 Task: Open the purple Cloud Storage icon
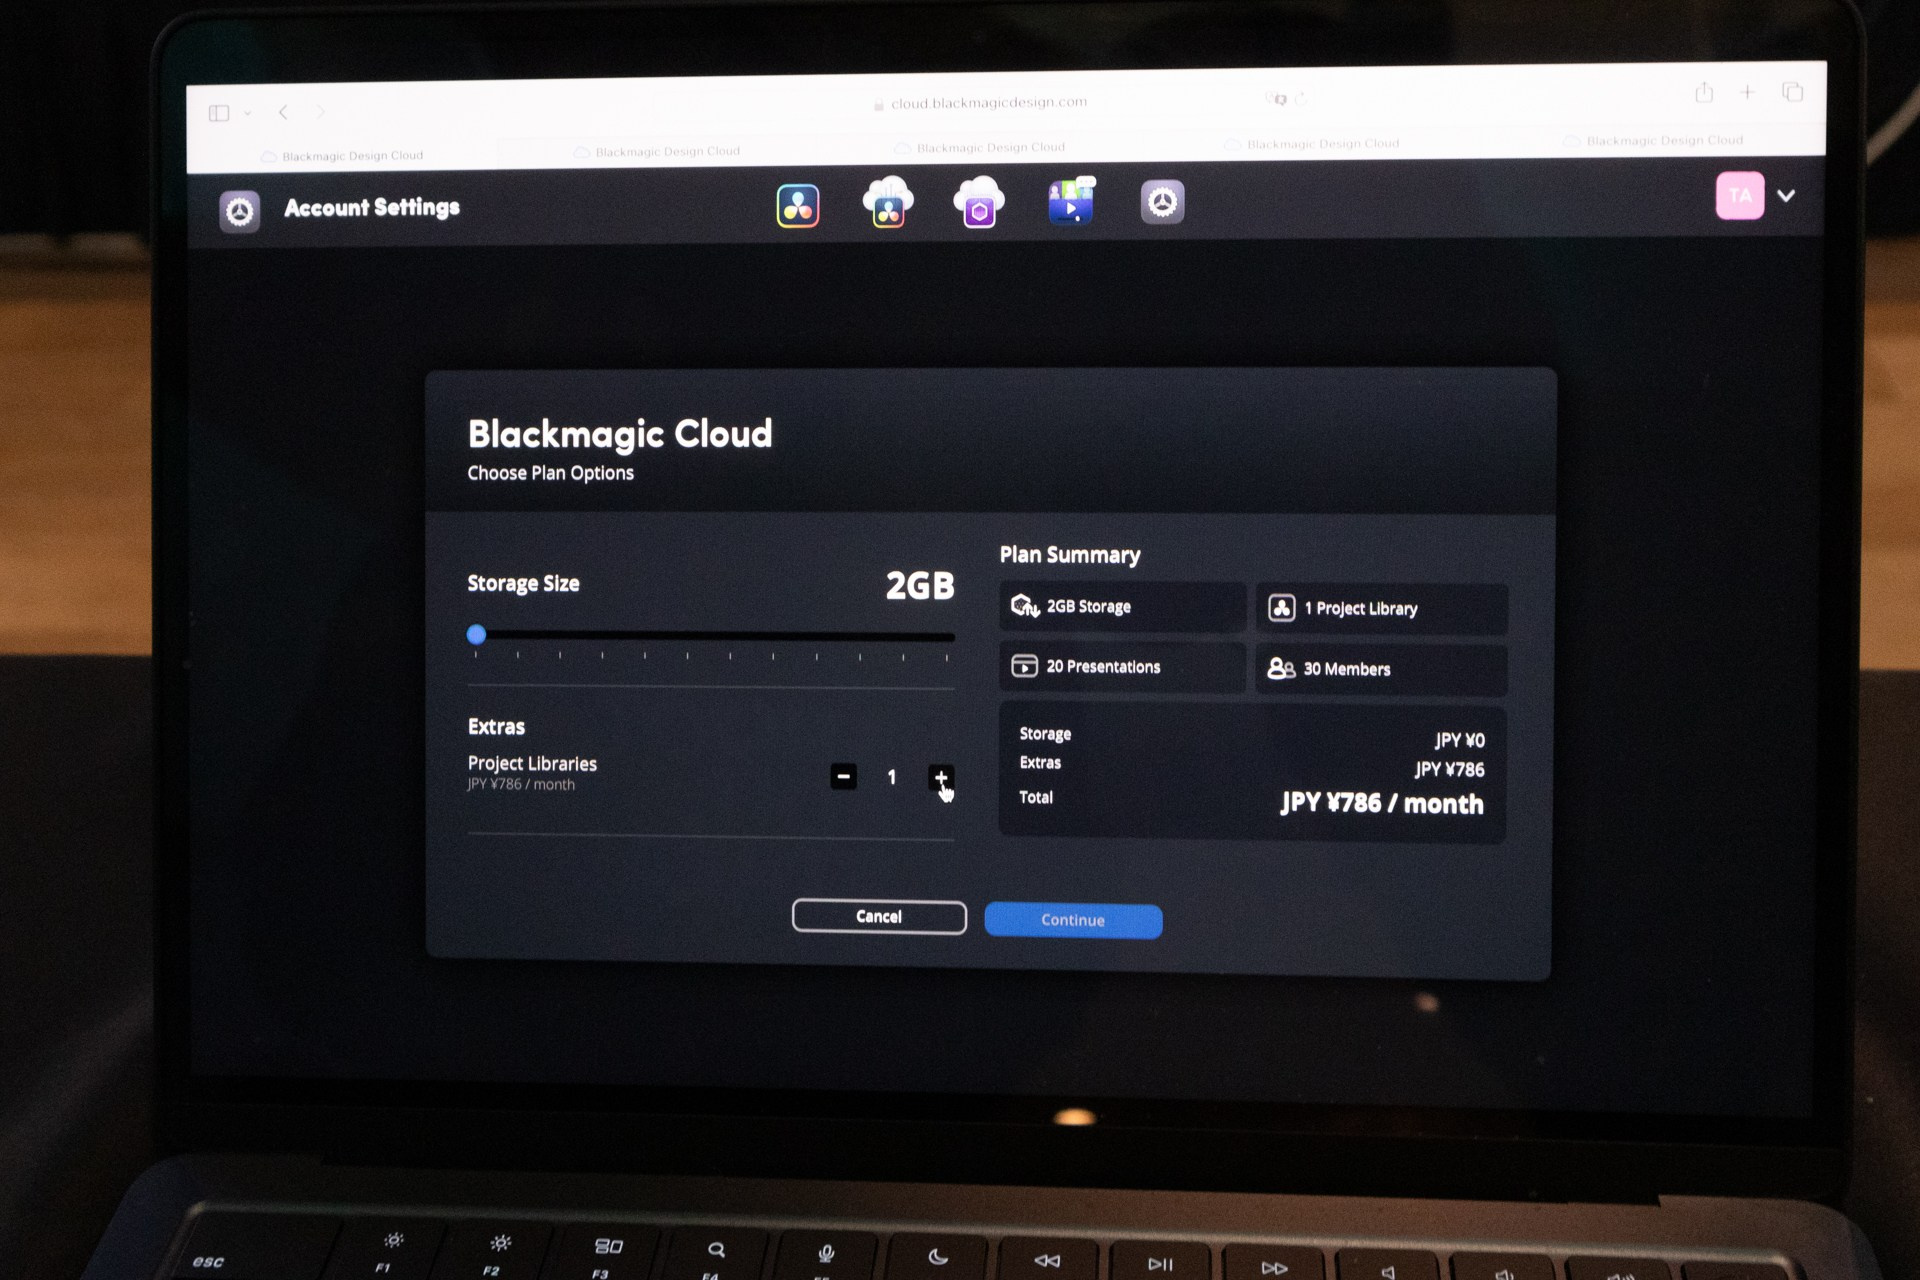(979, 203)
